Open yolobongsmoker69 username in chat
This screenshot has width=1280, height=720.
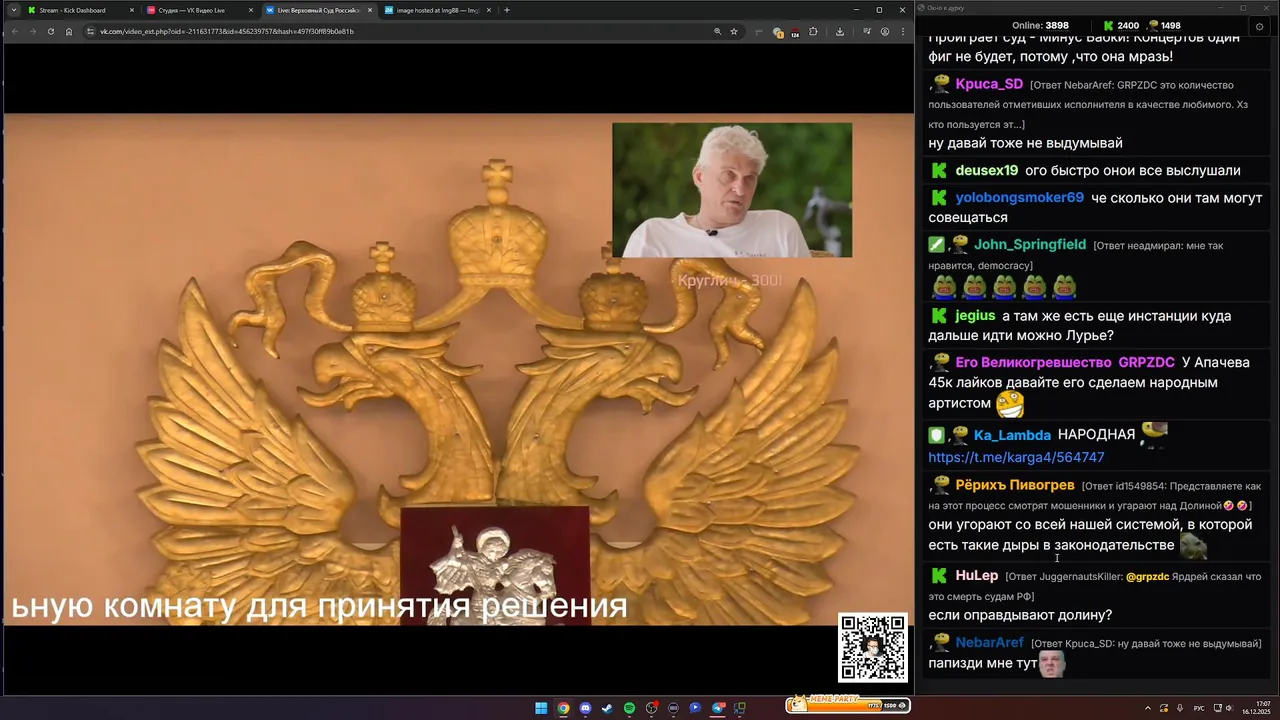(x=1019, y=198)
